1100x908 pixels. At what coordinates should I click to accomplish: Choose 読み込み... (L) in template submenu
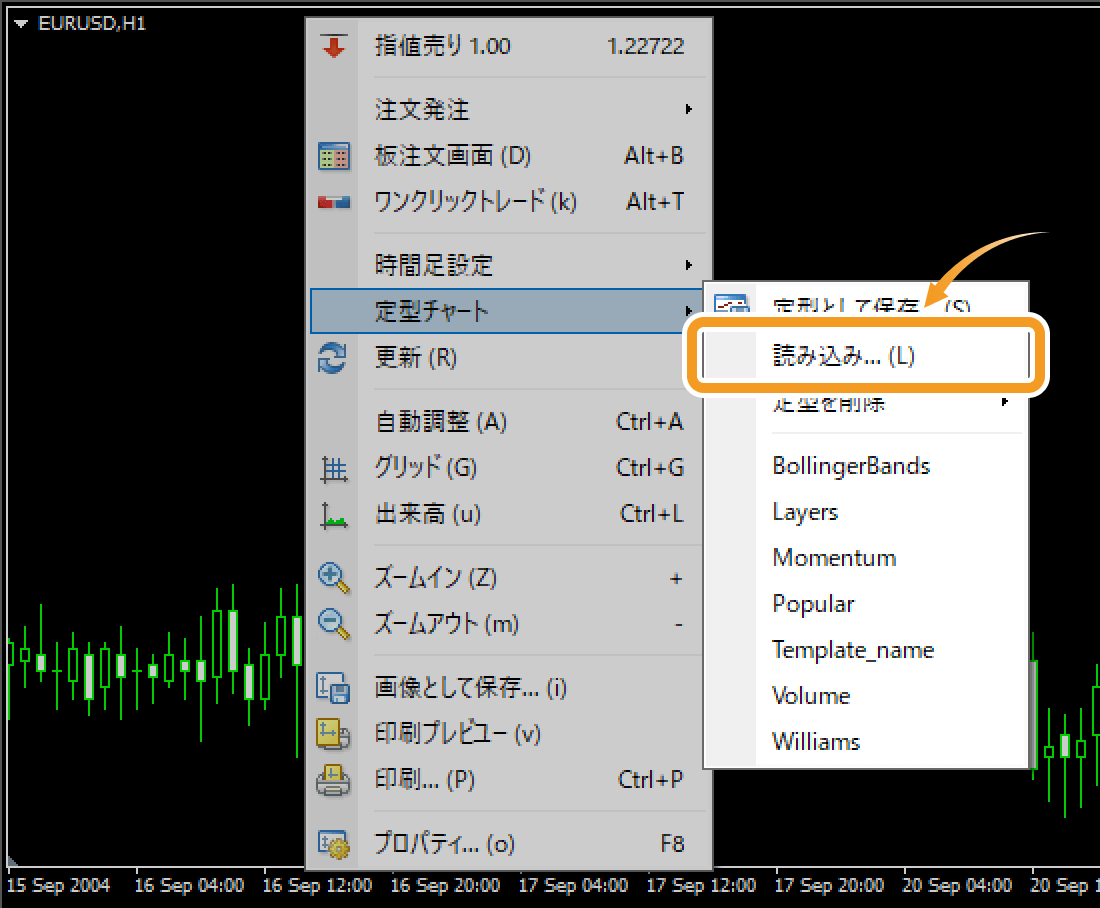[x=866, y=356]
